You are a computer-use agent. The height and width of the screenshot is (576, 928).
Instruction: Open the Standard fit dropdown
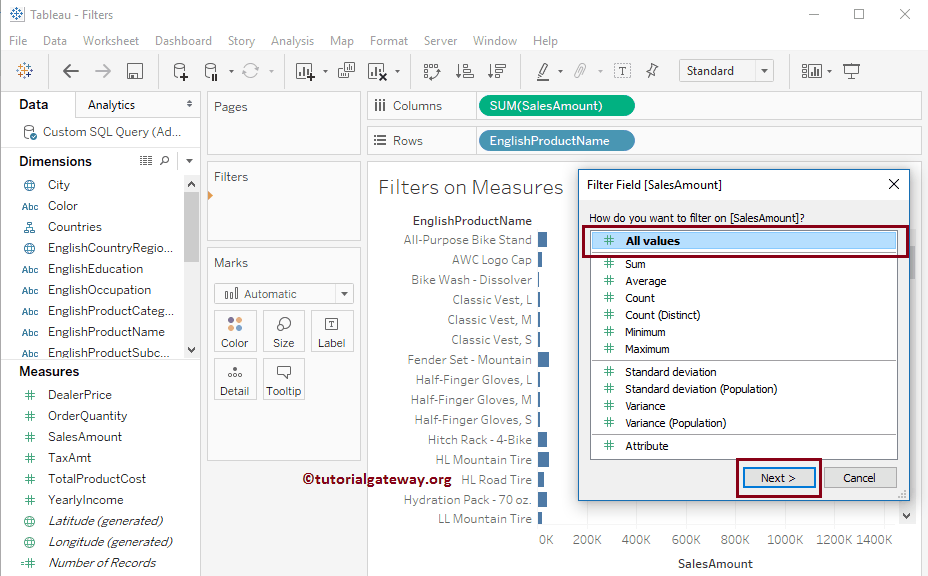[726, 71]
